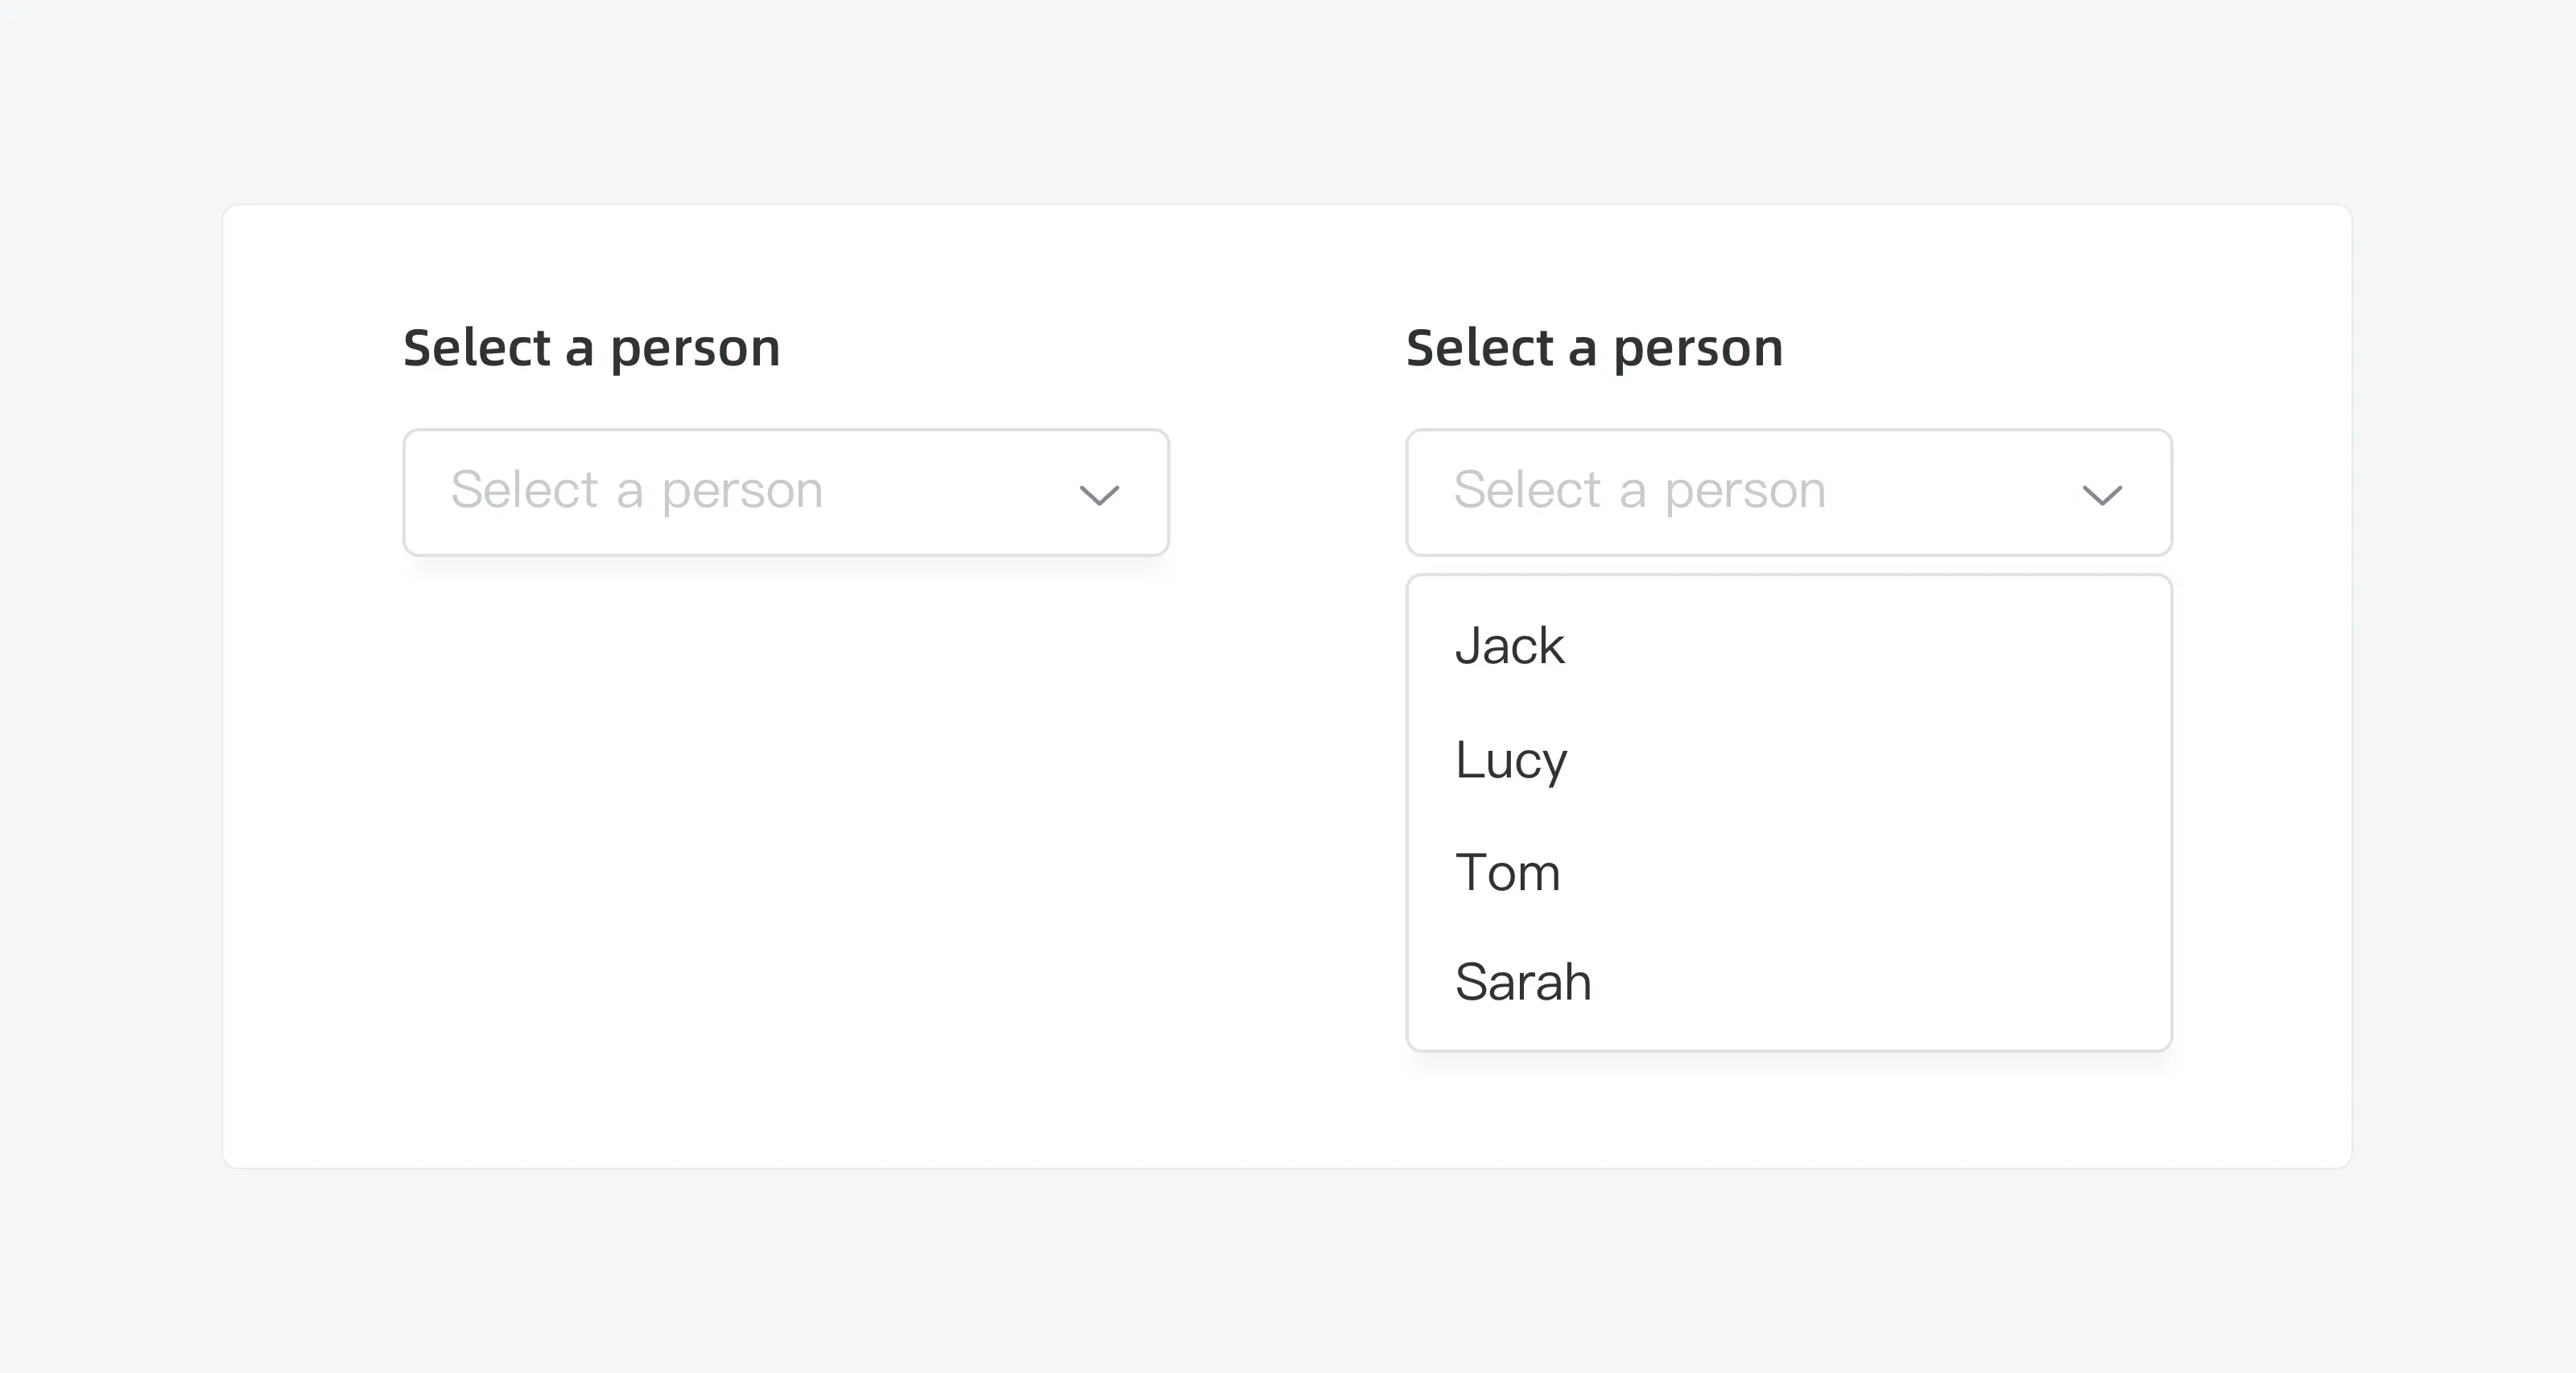
Task: Collapse the open right Select a person dropdown
Action: [x=1788, y=492]
